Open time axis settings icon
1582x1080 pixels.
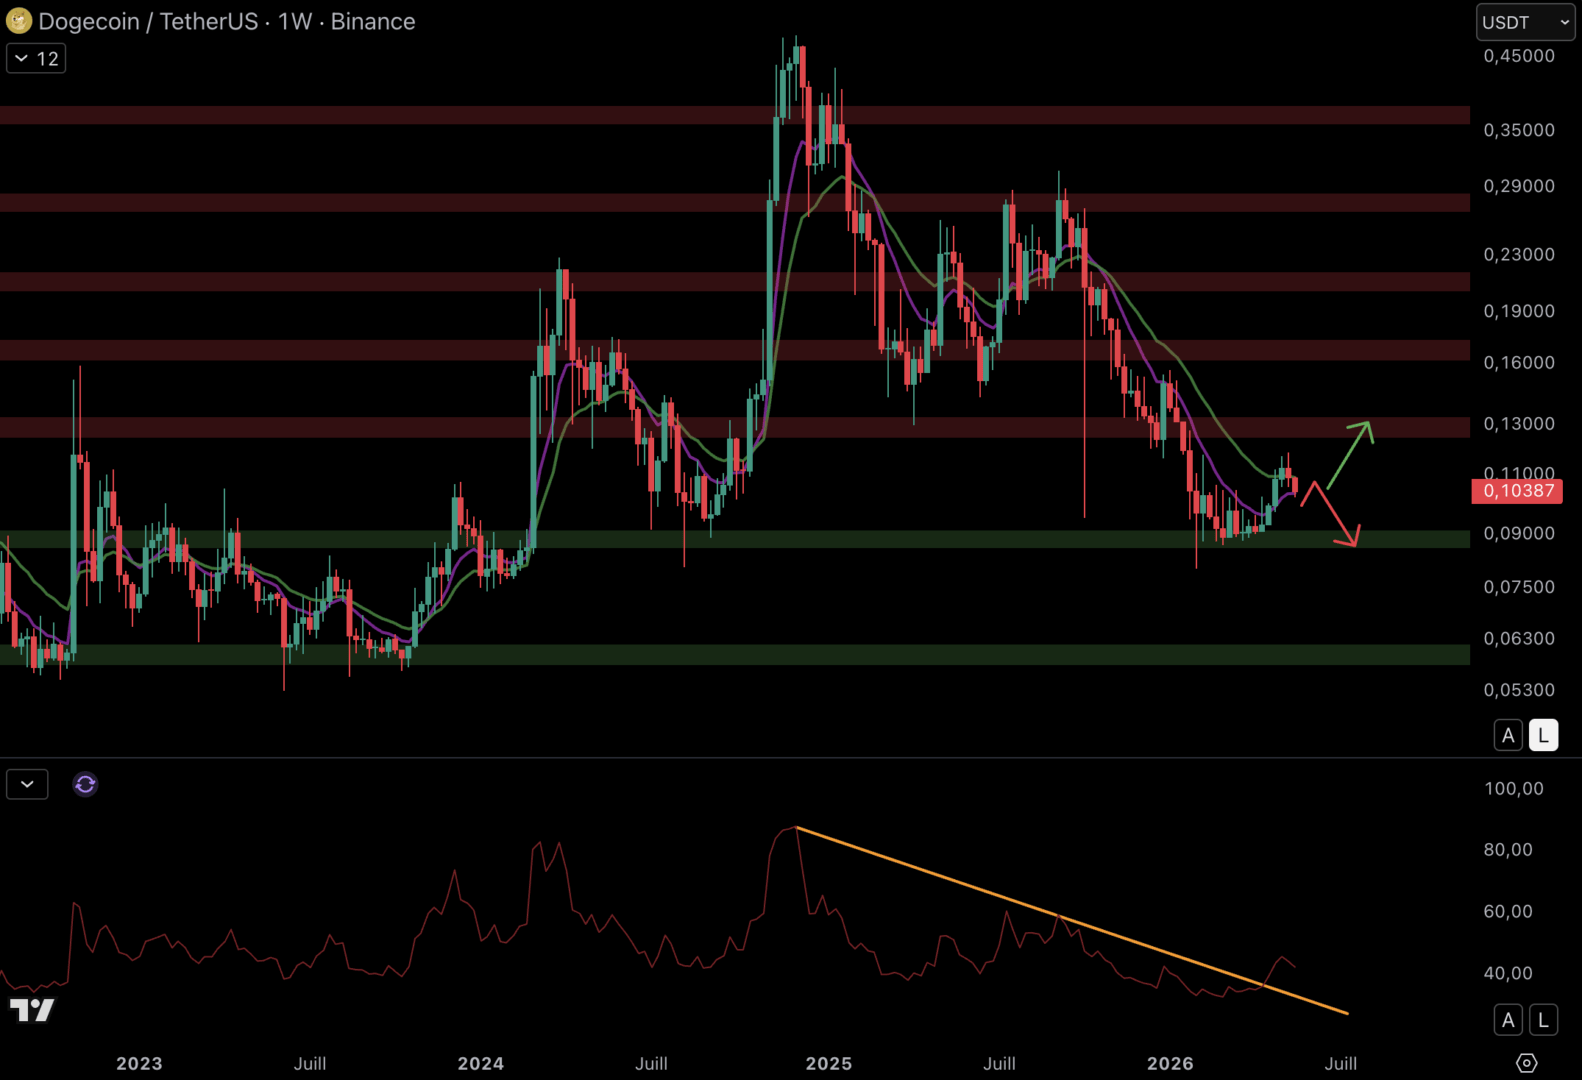coord(1526,1062)
